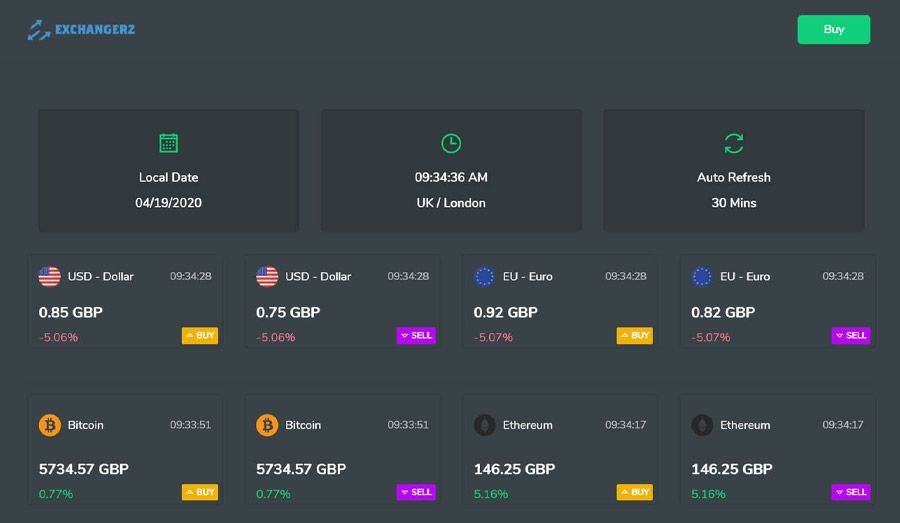Click EU flag icon on 0.92 GBP card
Viewport: 900px width, 523px height.
(484, 276)
